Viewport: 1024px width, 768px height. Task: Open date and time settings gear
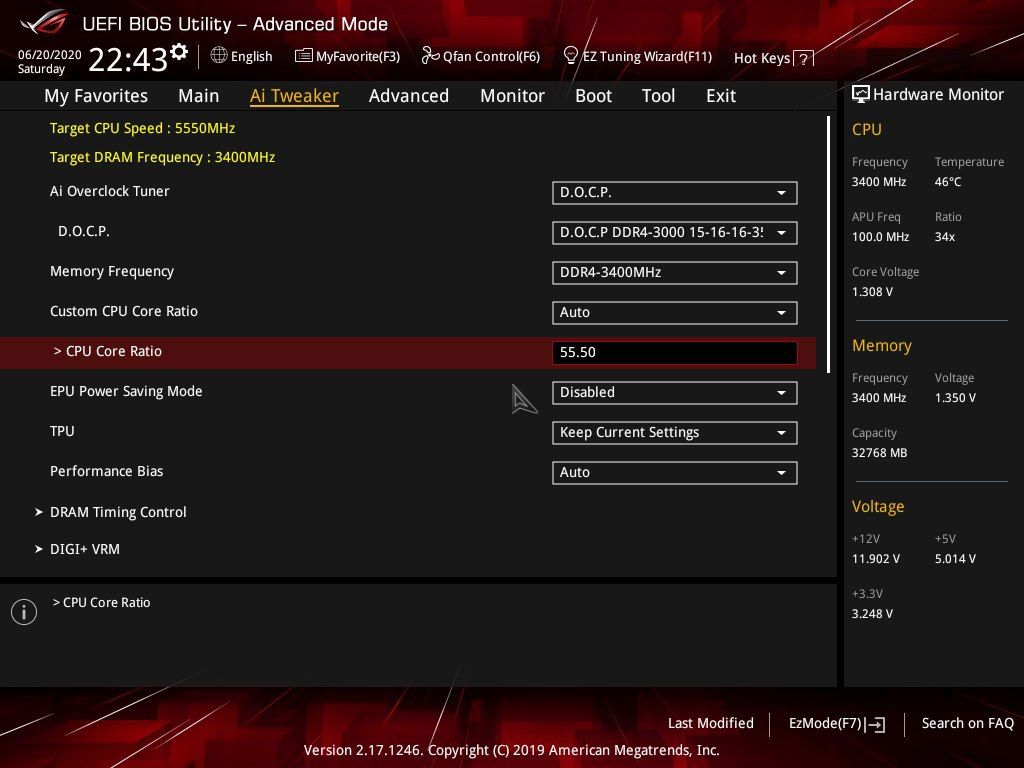pos(179,52)
